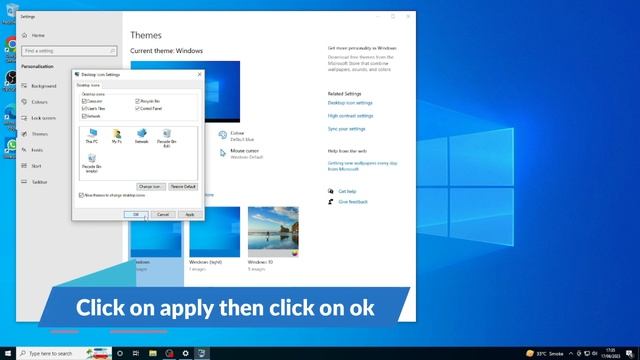Image resolution: width=640 pixels, height=360 pixels.
Task: Open the Taskbar settings page
Action: pos(35,182)
